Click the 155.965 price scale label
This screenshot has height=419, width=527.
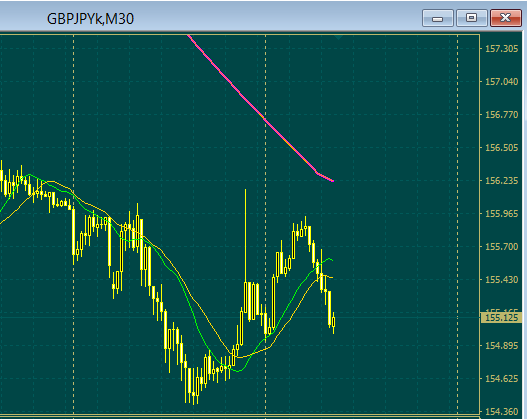point(501,214)
